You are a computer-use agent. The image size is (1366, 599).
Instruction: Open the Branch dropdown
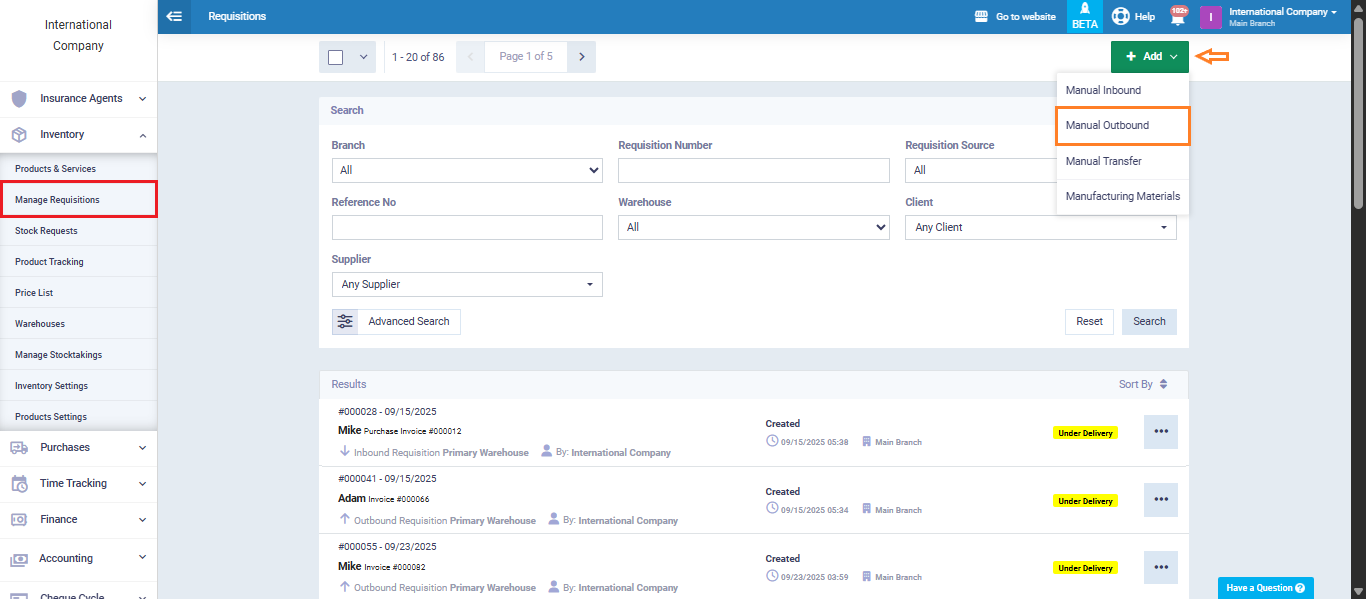[x=467, y=170]
